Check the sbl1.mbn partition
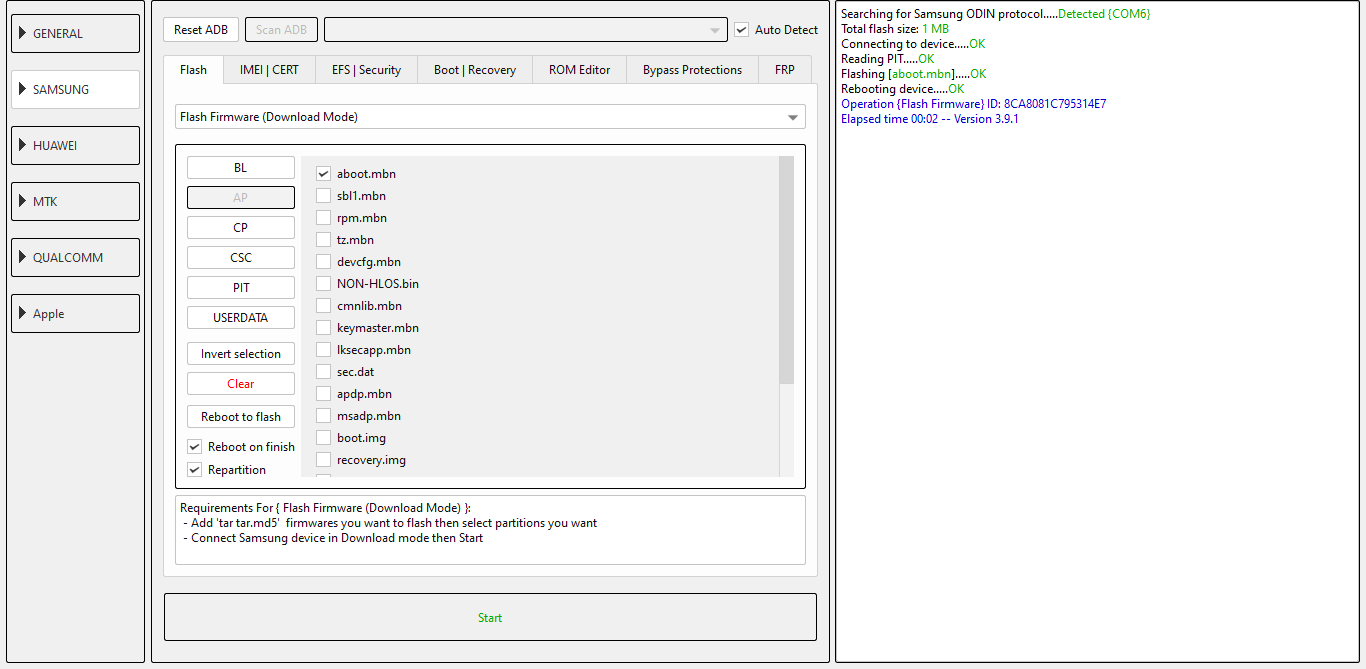 323,196
